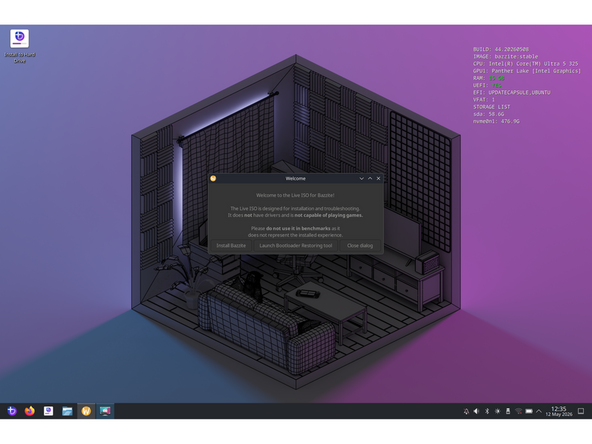Click the Show Desktop button in the panel
This screenshot has height=444, width=592.
coord(581,411)
